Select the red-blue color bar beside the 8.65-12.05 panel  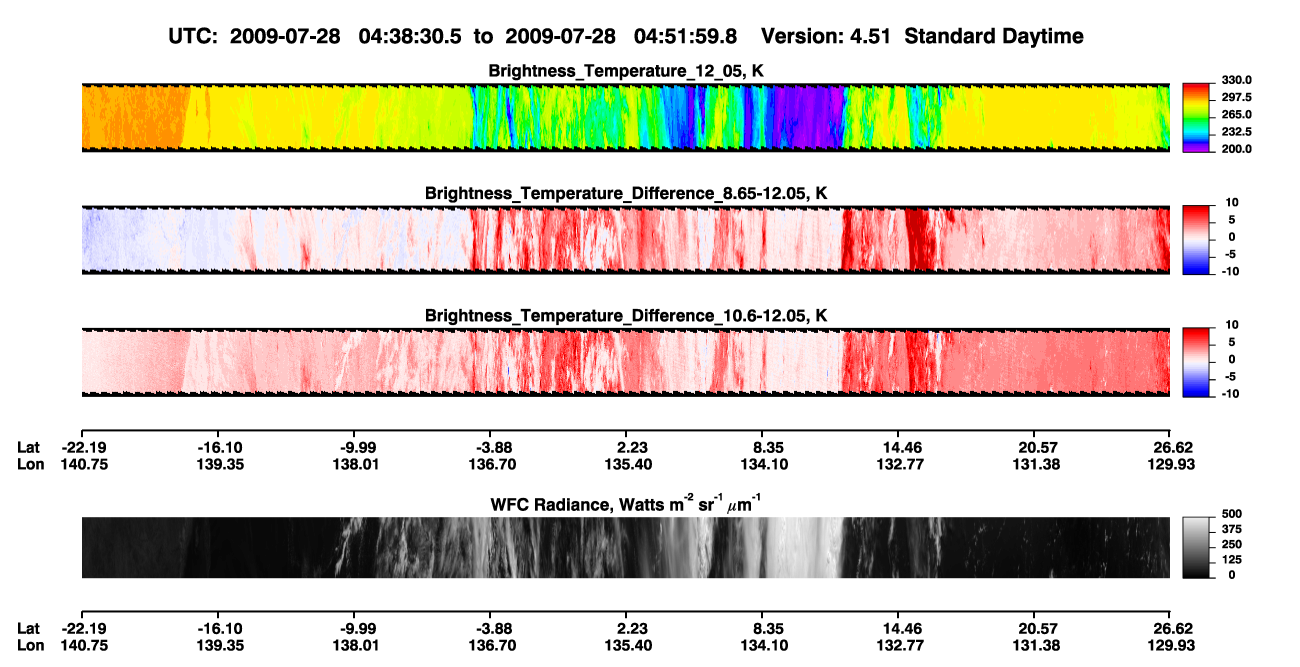click(1197, 239)
